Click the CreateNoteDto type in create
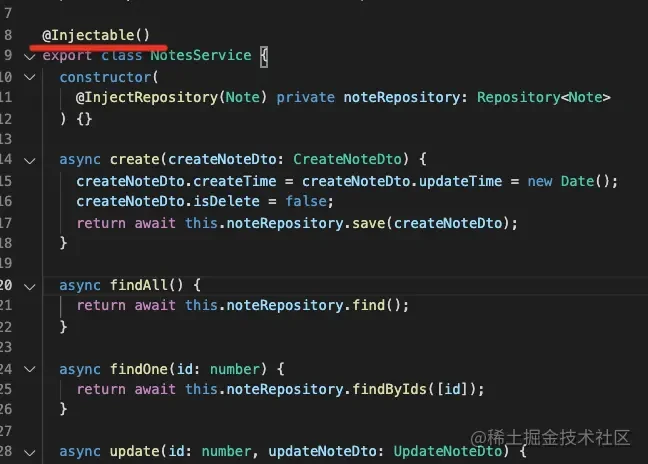This screenshot has width=648, height=464. (347, 159)
